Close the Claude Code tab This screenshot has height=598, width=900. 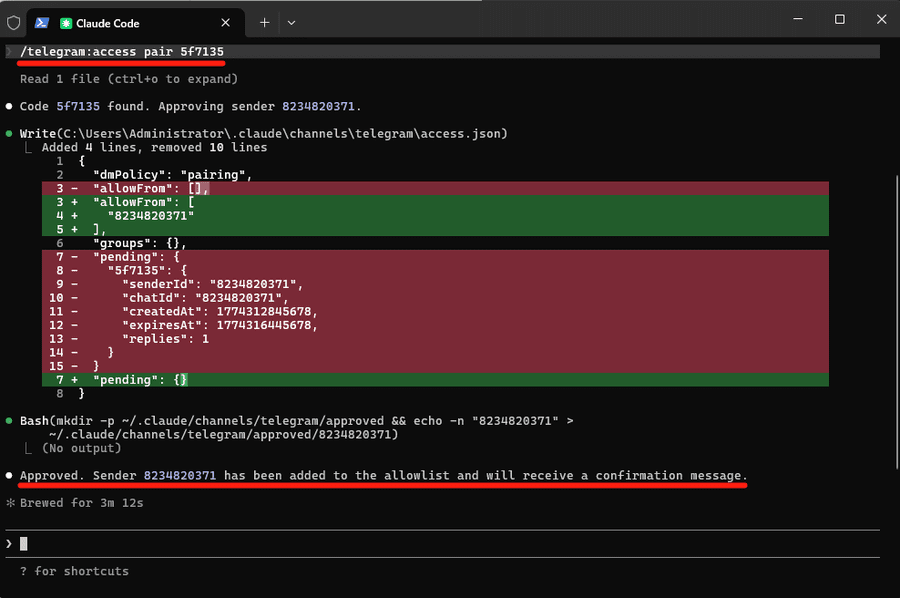226,23
